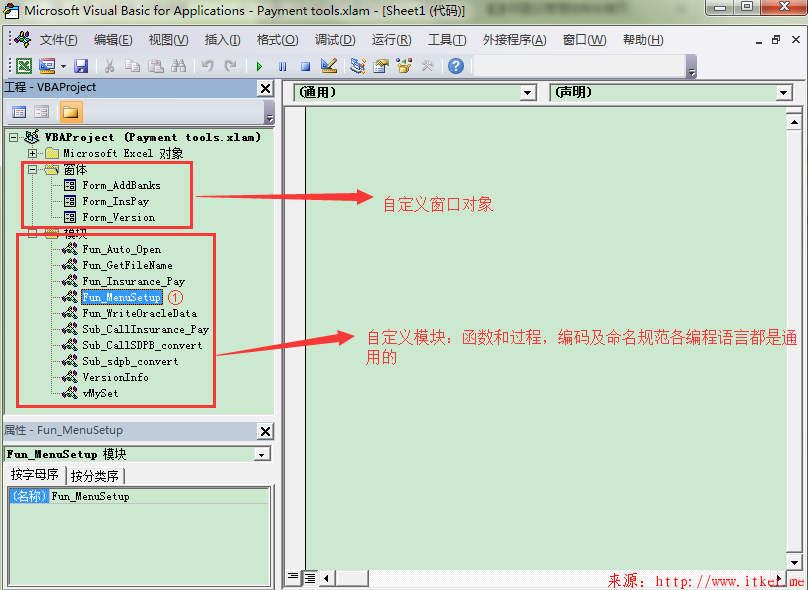Viewport: 808px width, 590px height.
Task: Select the VersionInfo module
Action: pos(115,377)
